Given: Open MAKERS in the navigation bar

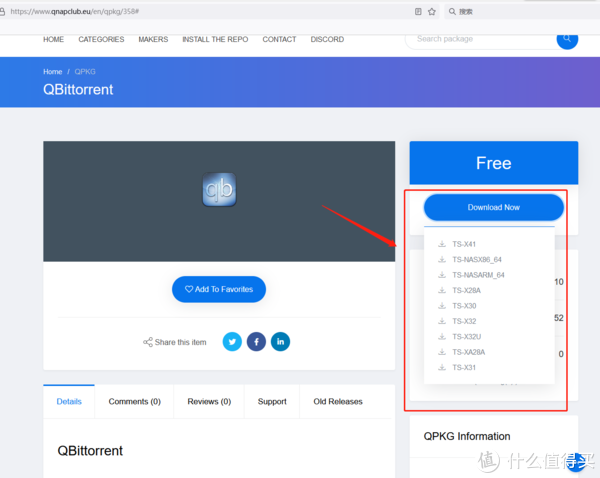Looking at the screenshot, I should (153, 39).
